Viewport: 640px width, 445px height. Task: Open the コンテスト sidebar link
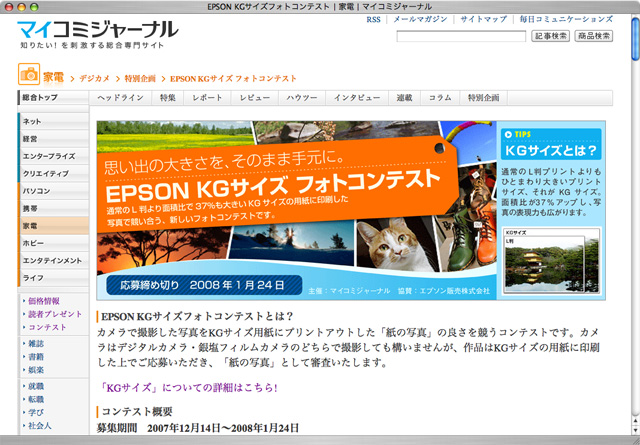click(x=47, y=327)
